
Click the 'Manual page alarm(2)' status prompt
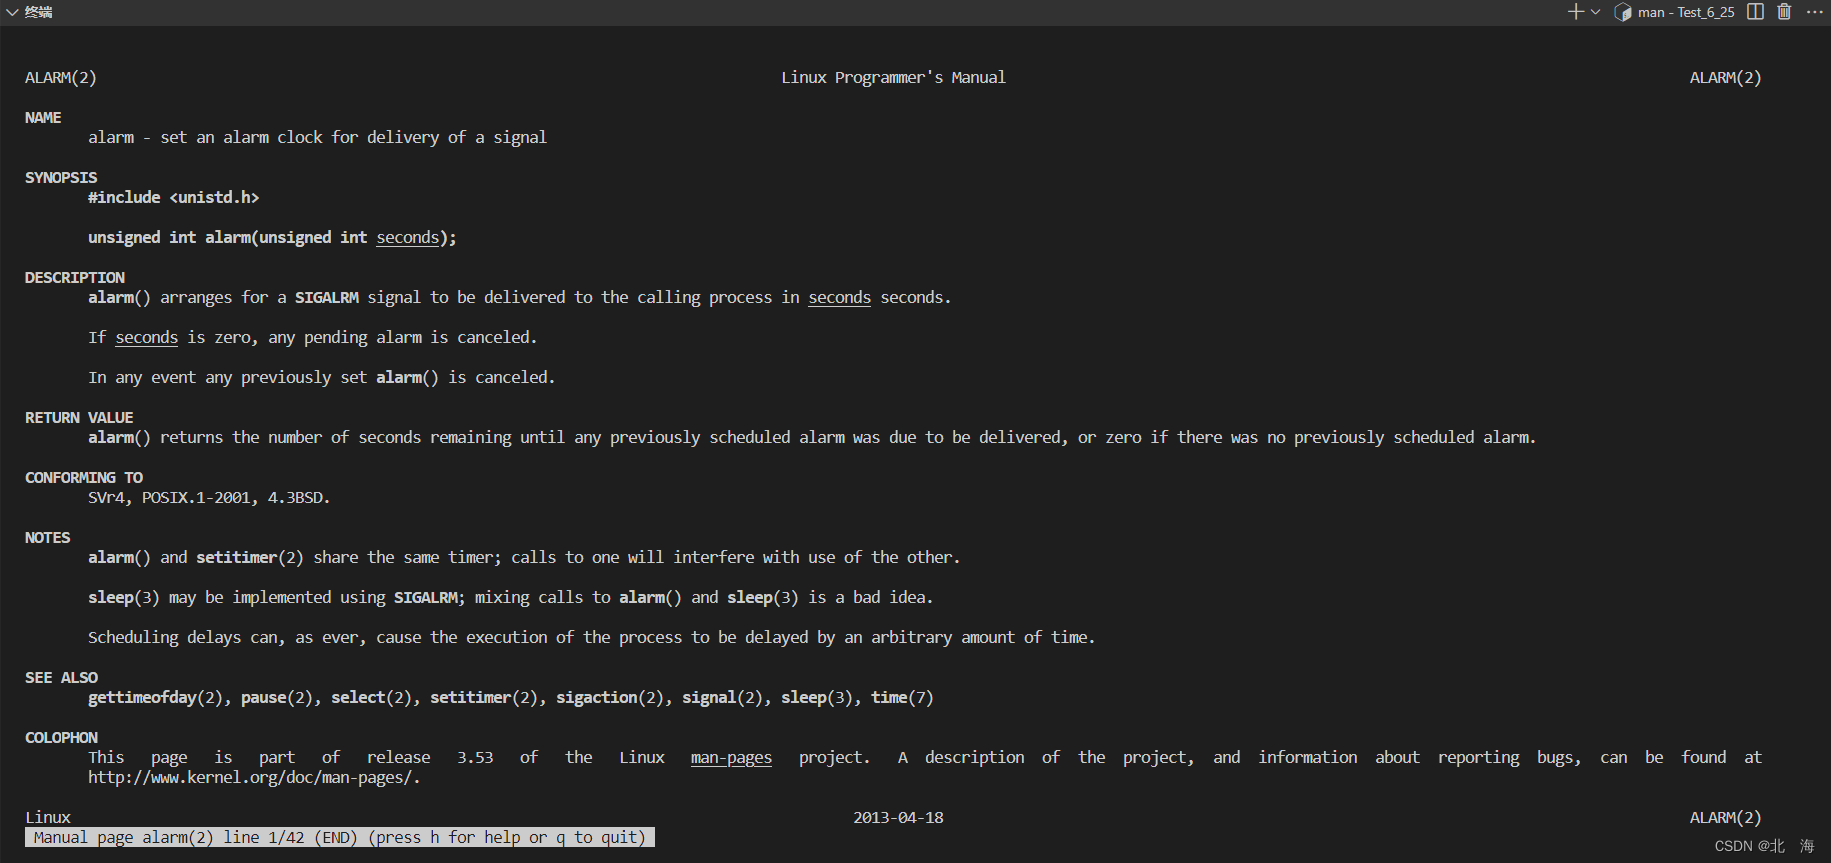pos(340,837)
